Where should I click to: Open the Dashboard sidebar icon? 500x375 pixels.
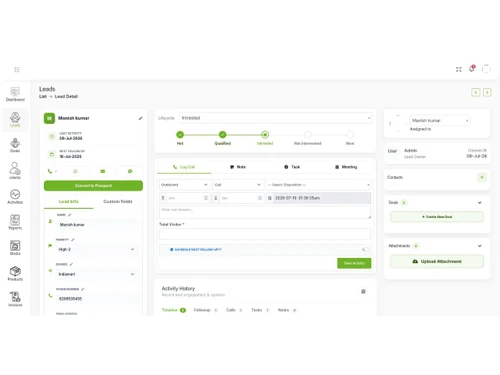pyautogui.click(x=15, y=94)
